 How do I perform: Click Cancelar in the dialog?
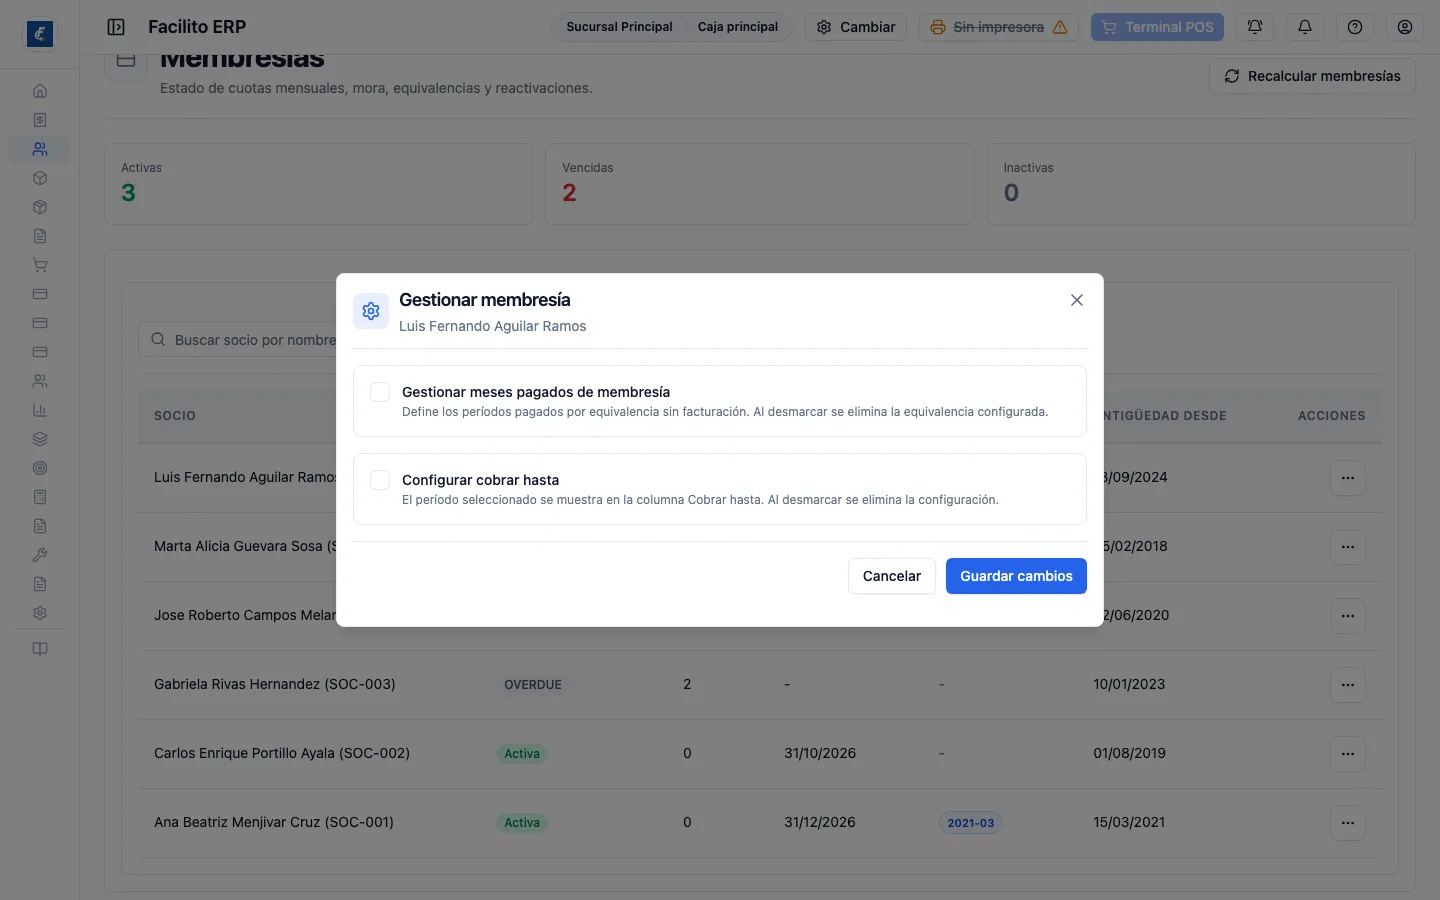pyautogui.click(x=892, y=576)
